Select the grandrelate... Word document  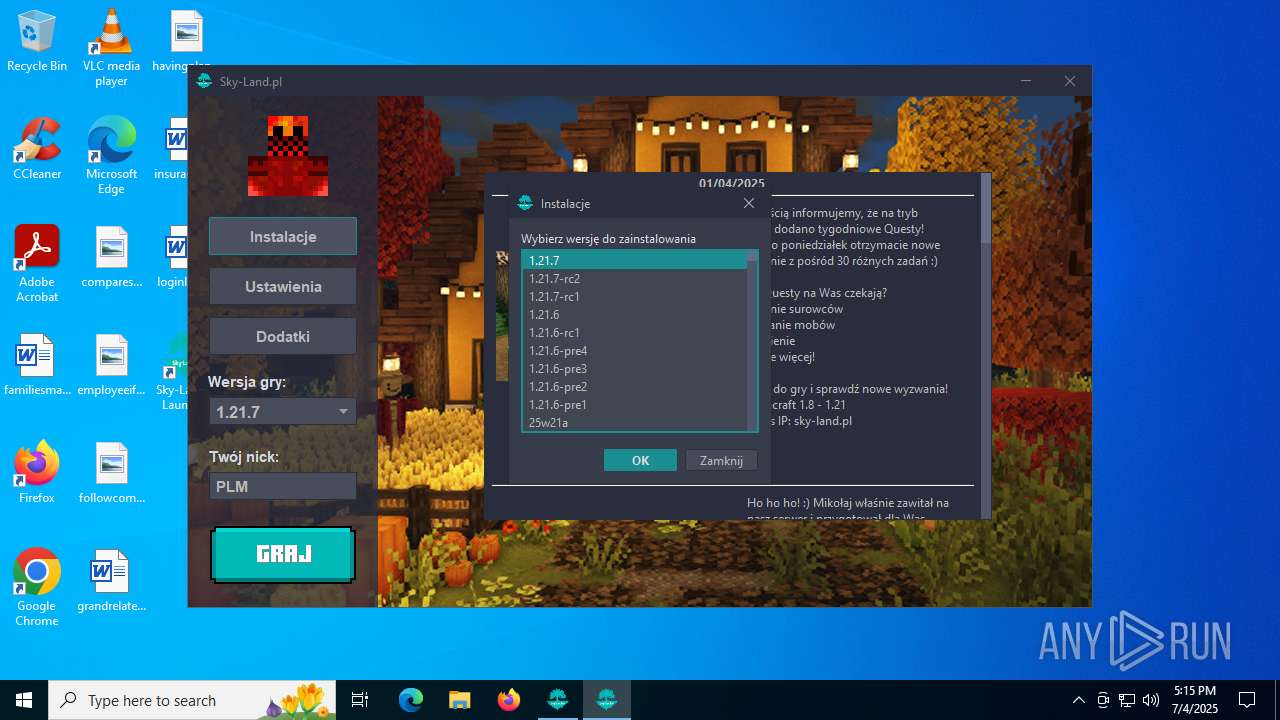(111, 581)
